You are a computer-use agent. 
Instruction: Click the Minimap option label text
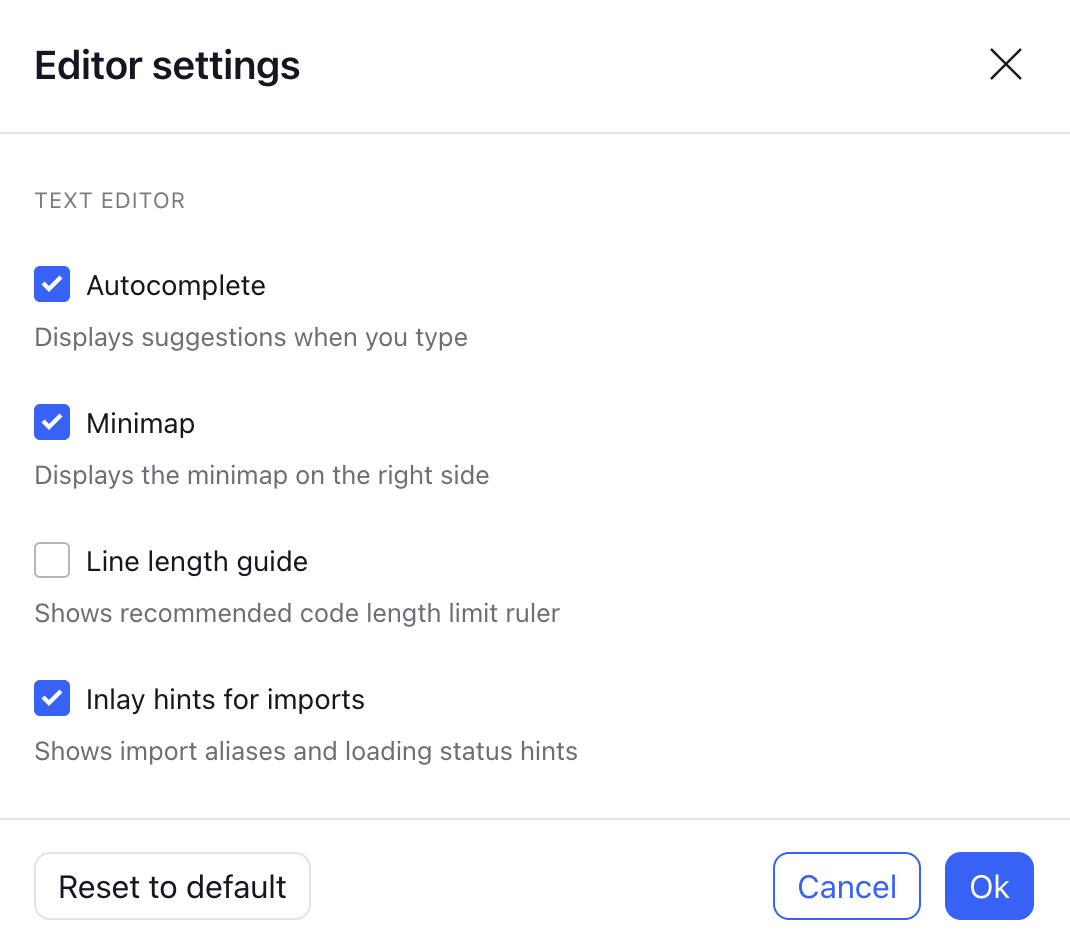tap(140, 423)
